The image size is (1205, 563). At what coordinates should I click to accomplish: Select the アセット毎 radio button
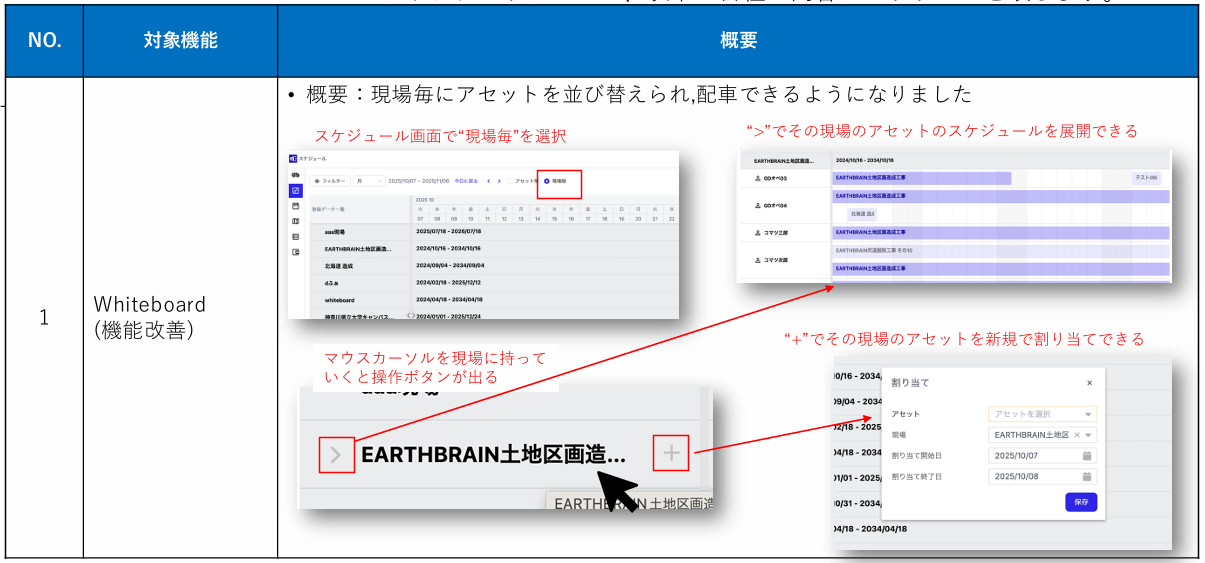(509, 181)
